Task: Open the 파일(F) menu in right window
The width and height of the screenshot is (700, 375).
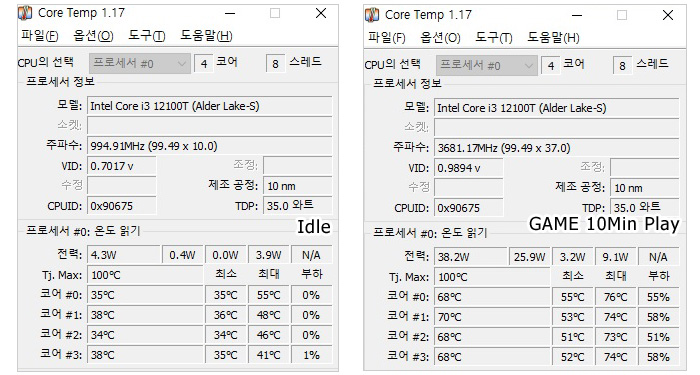Action: [x=387, y=38]
